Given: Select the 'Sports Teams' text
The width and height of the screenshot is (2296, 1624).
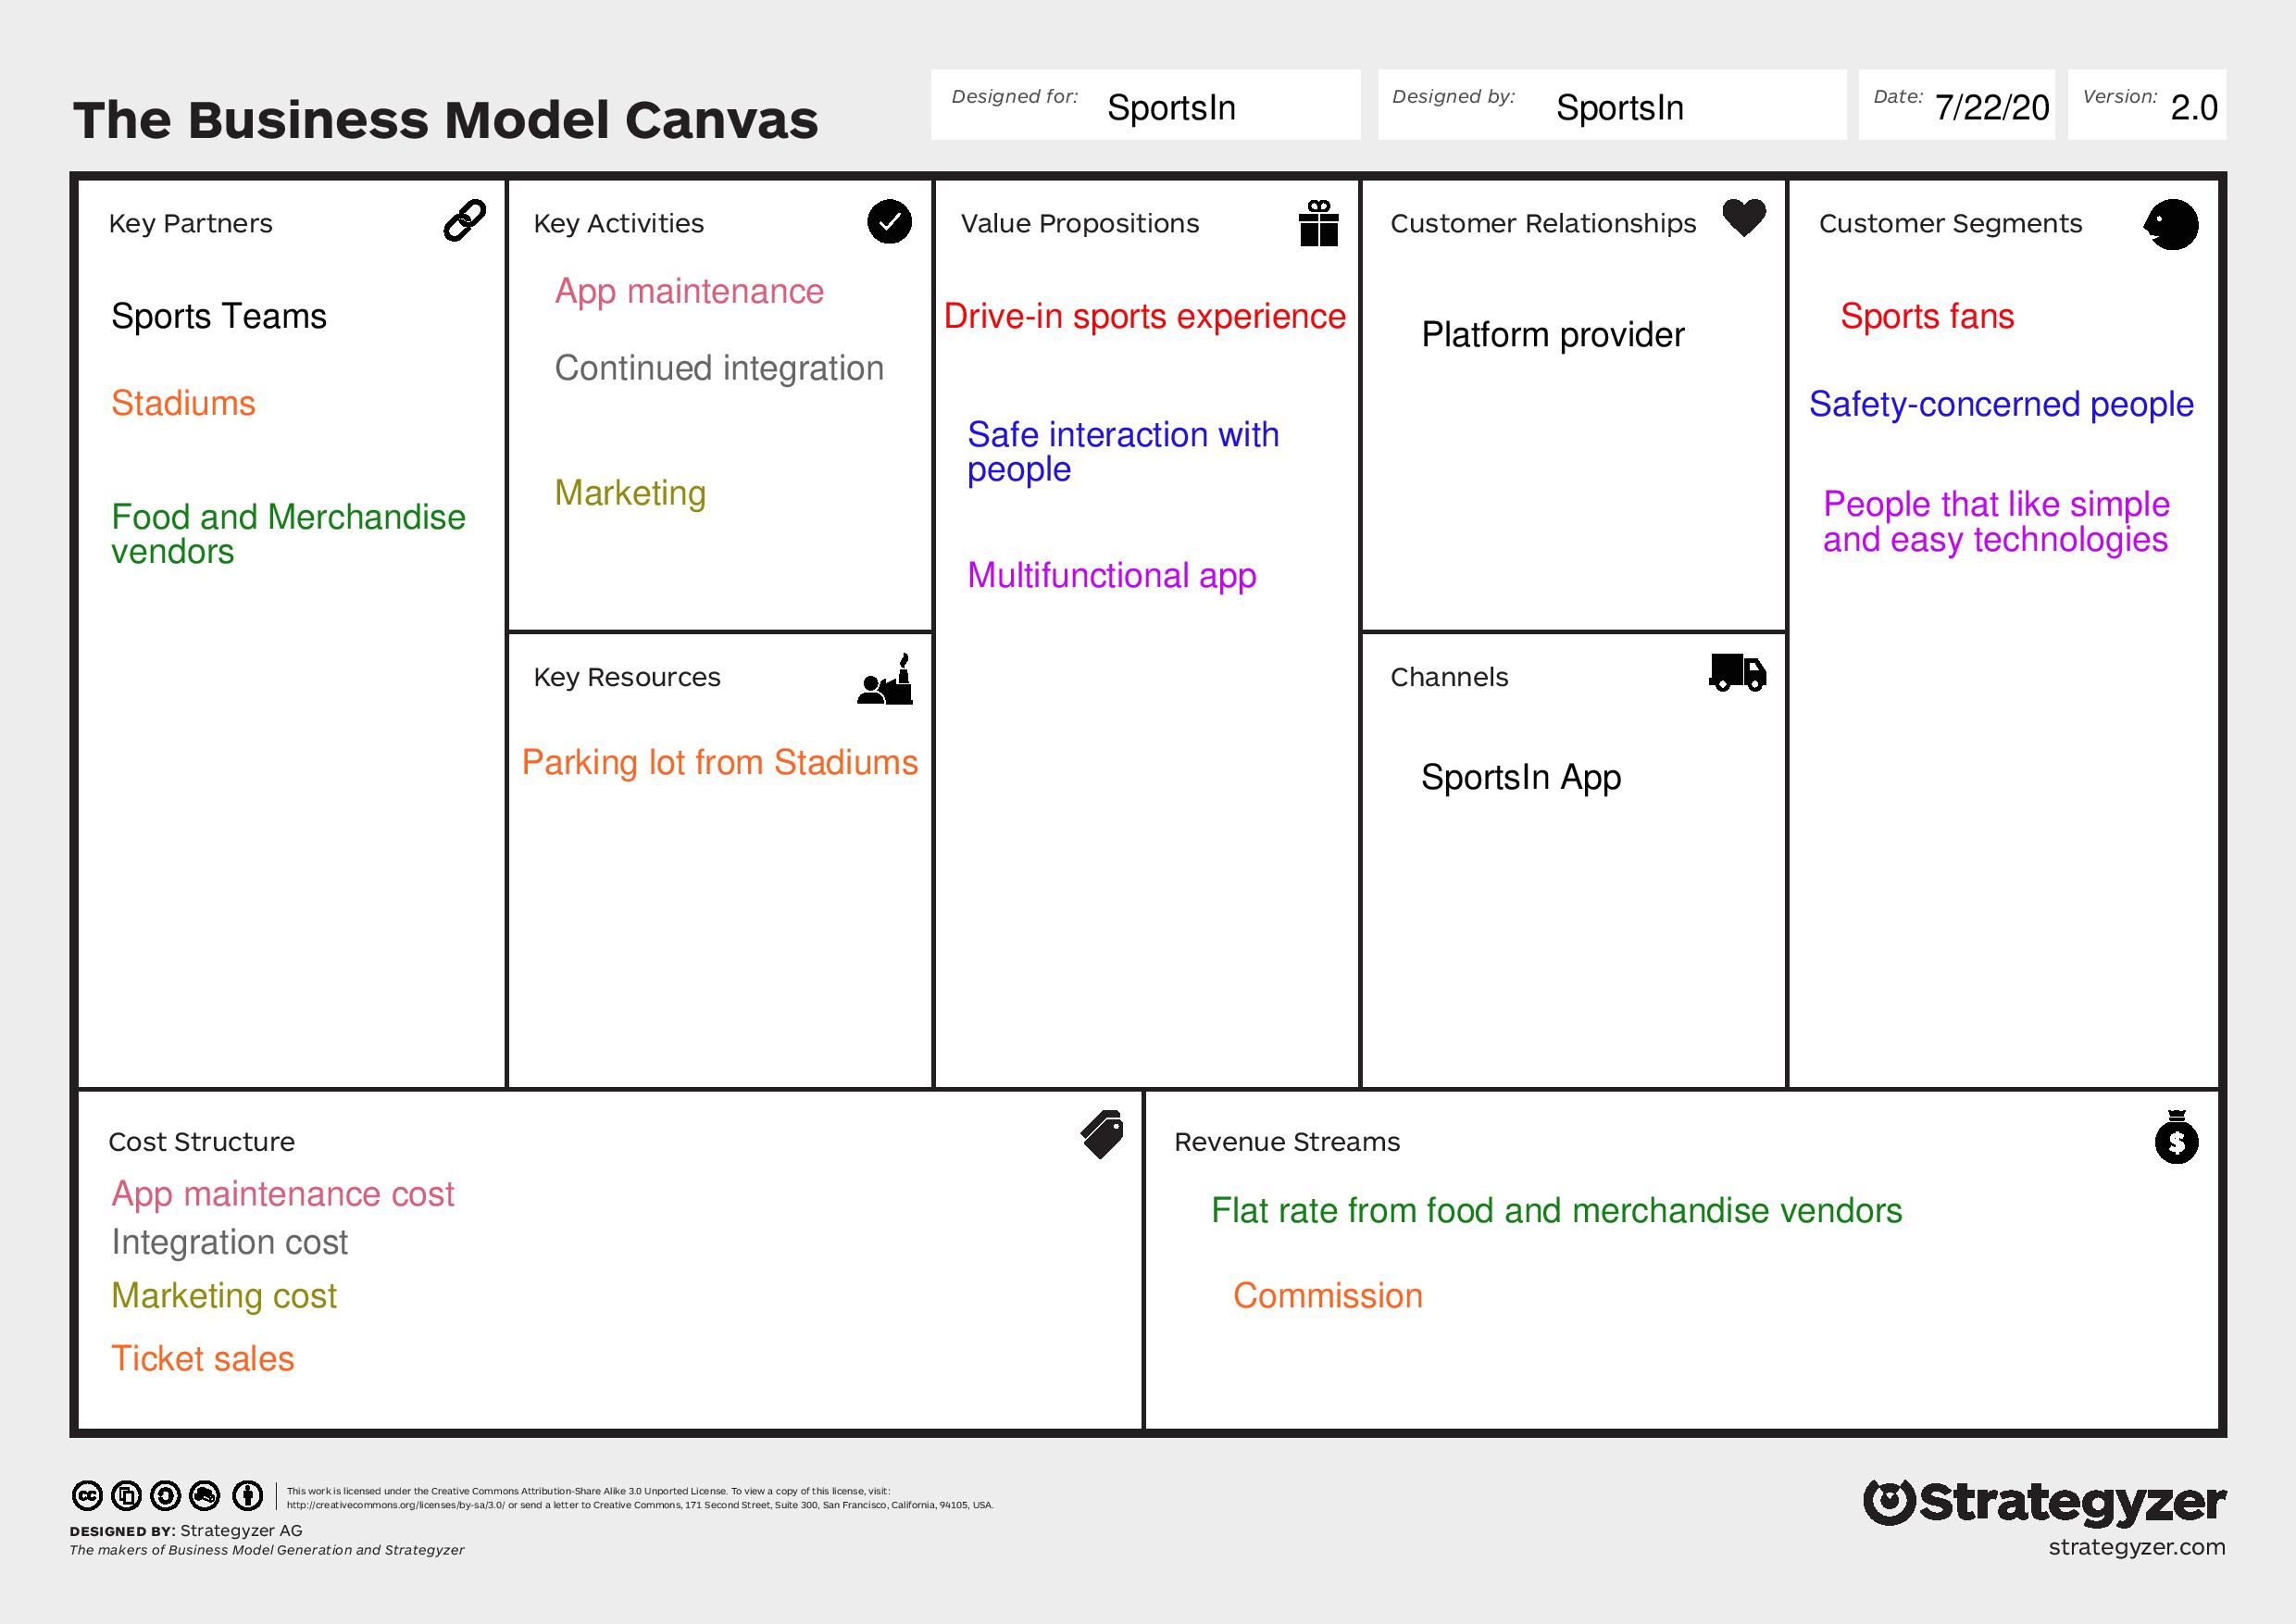Looking at the screenshot, I should click(x=219, y=317).
